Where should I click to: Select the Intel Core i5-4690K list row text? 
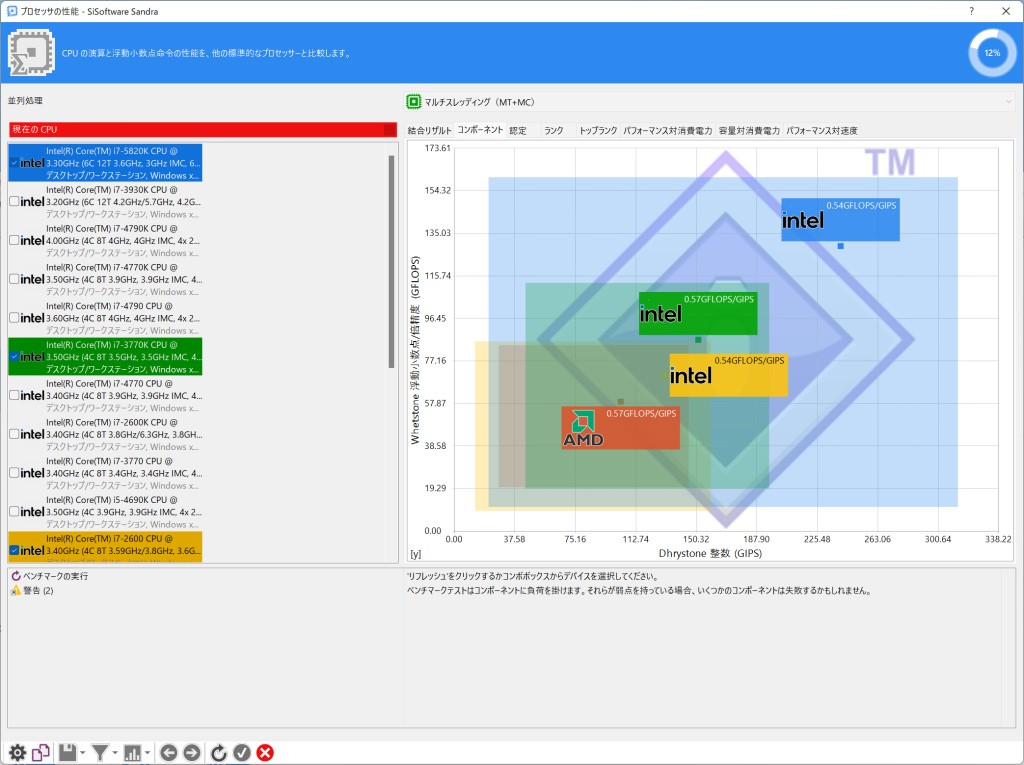pos(123,512)
